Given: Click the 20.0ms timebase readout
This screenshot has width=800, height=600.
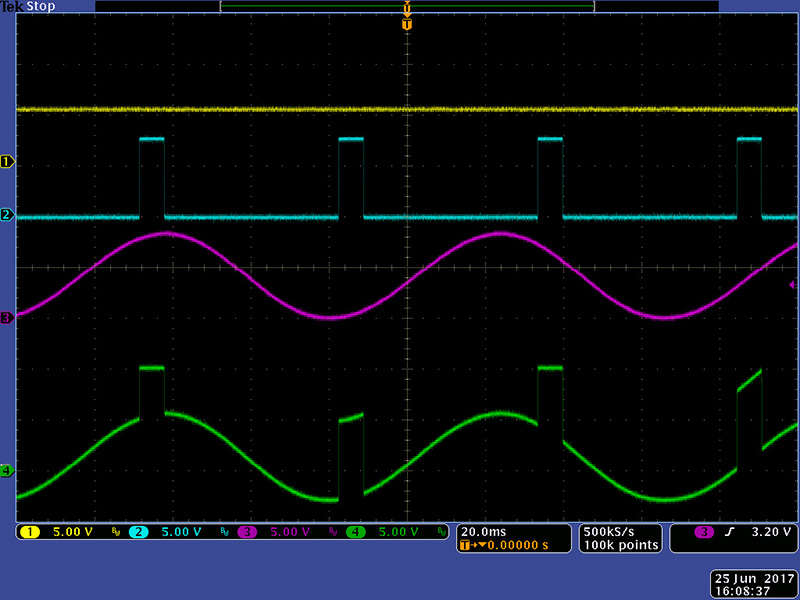Looking at the screenshot, I should pos(483,531).
